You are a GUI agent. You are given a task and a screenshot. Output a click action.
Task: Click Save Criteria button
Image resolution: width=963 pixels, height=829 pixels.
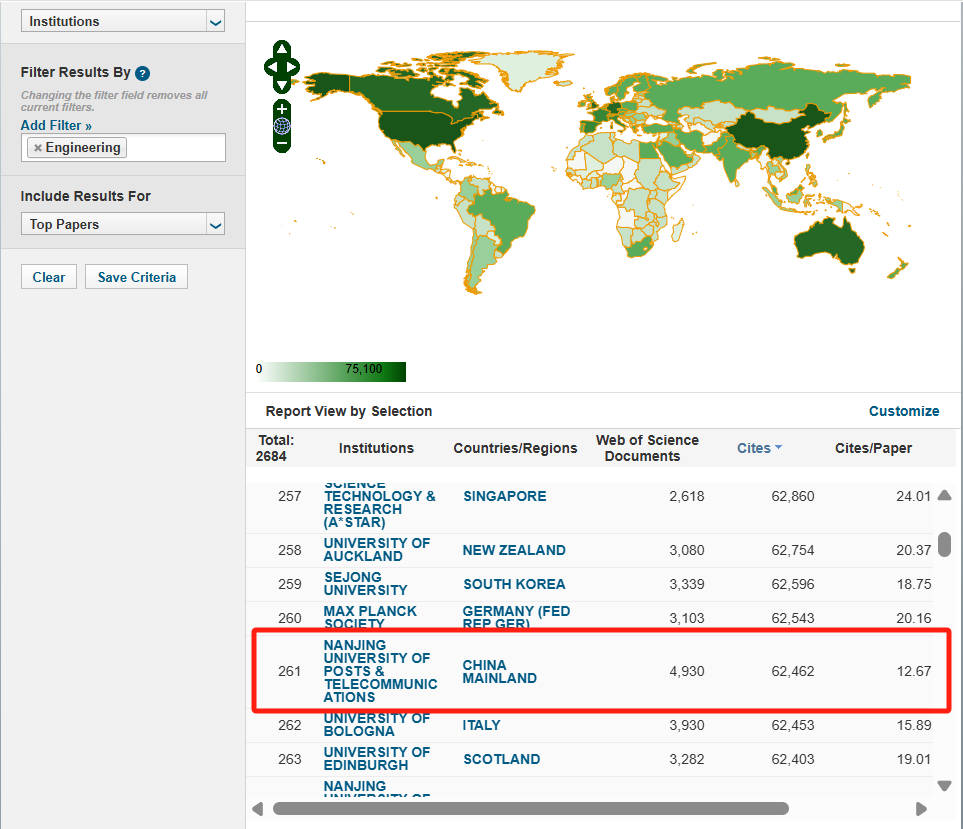point(136,277)
